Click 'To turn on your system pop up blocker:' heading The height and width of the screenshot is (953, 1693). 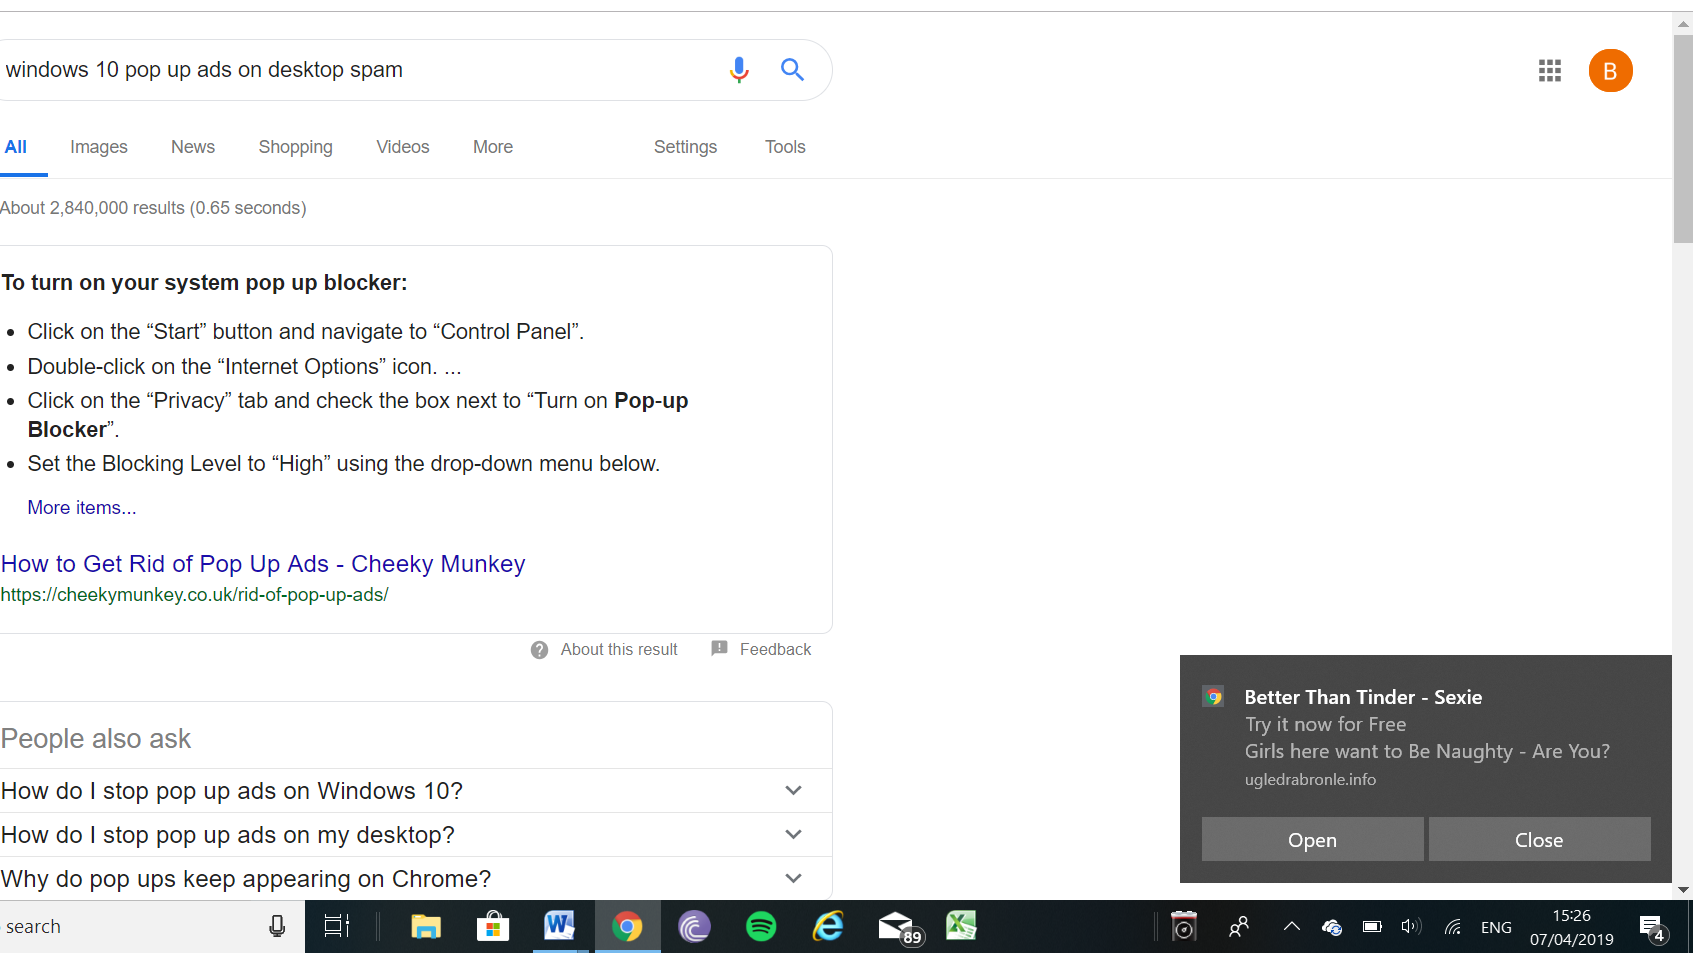pyautogui.click(x=204, y=283)
